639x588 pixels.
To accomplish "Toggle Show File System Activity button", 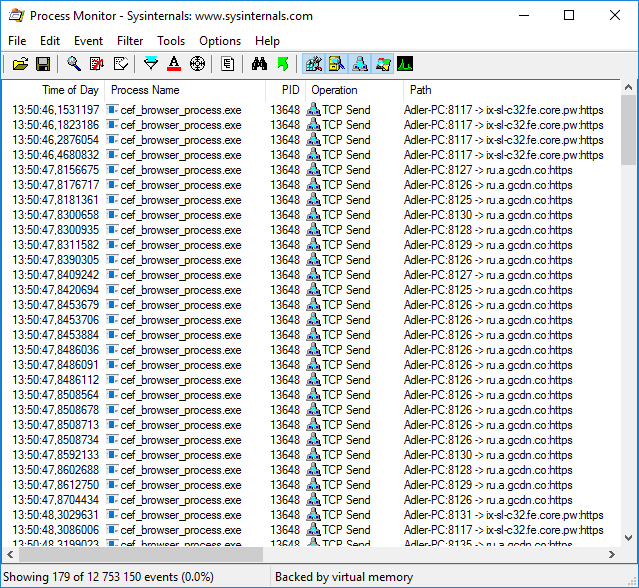I will click(337, 64).
